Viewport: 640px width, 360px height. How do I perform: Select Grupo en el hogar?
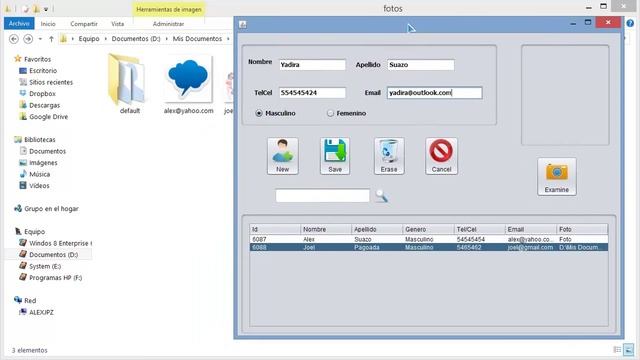[46, 209]
